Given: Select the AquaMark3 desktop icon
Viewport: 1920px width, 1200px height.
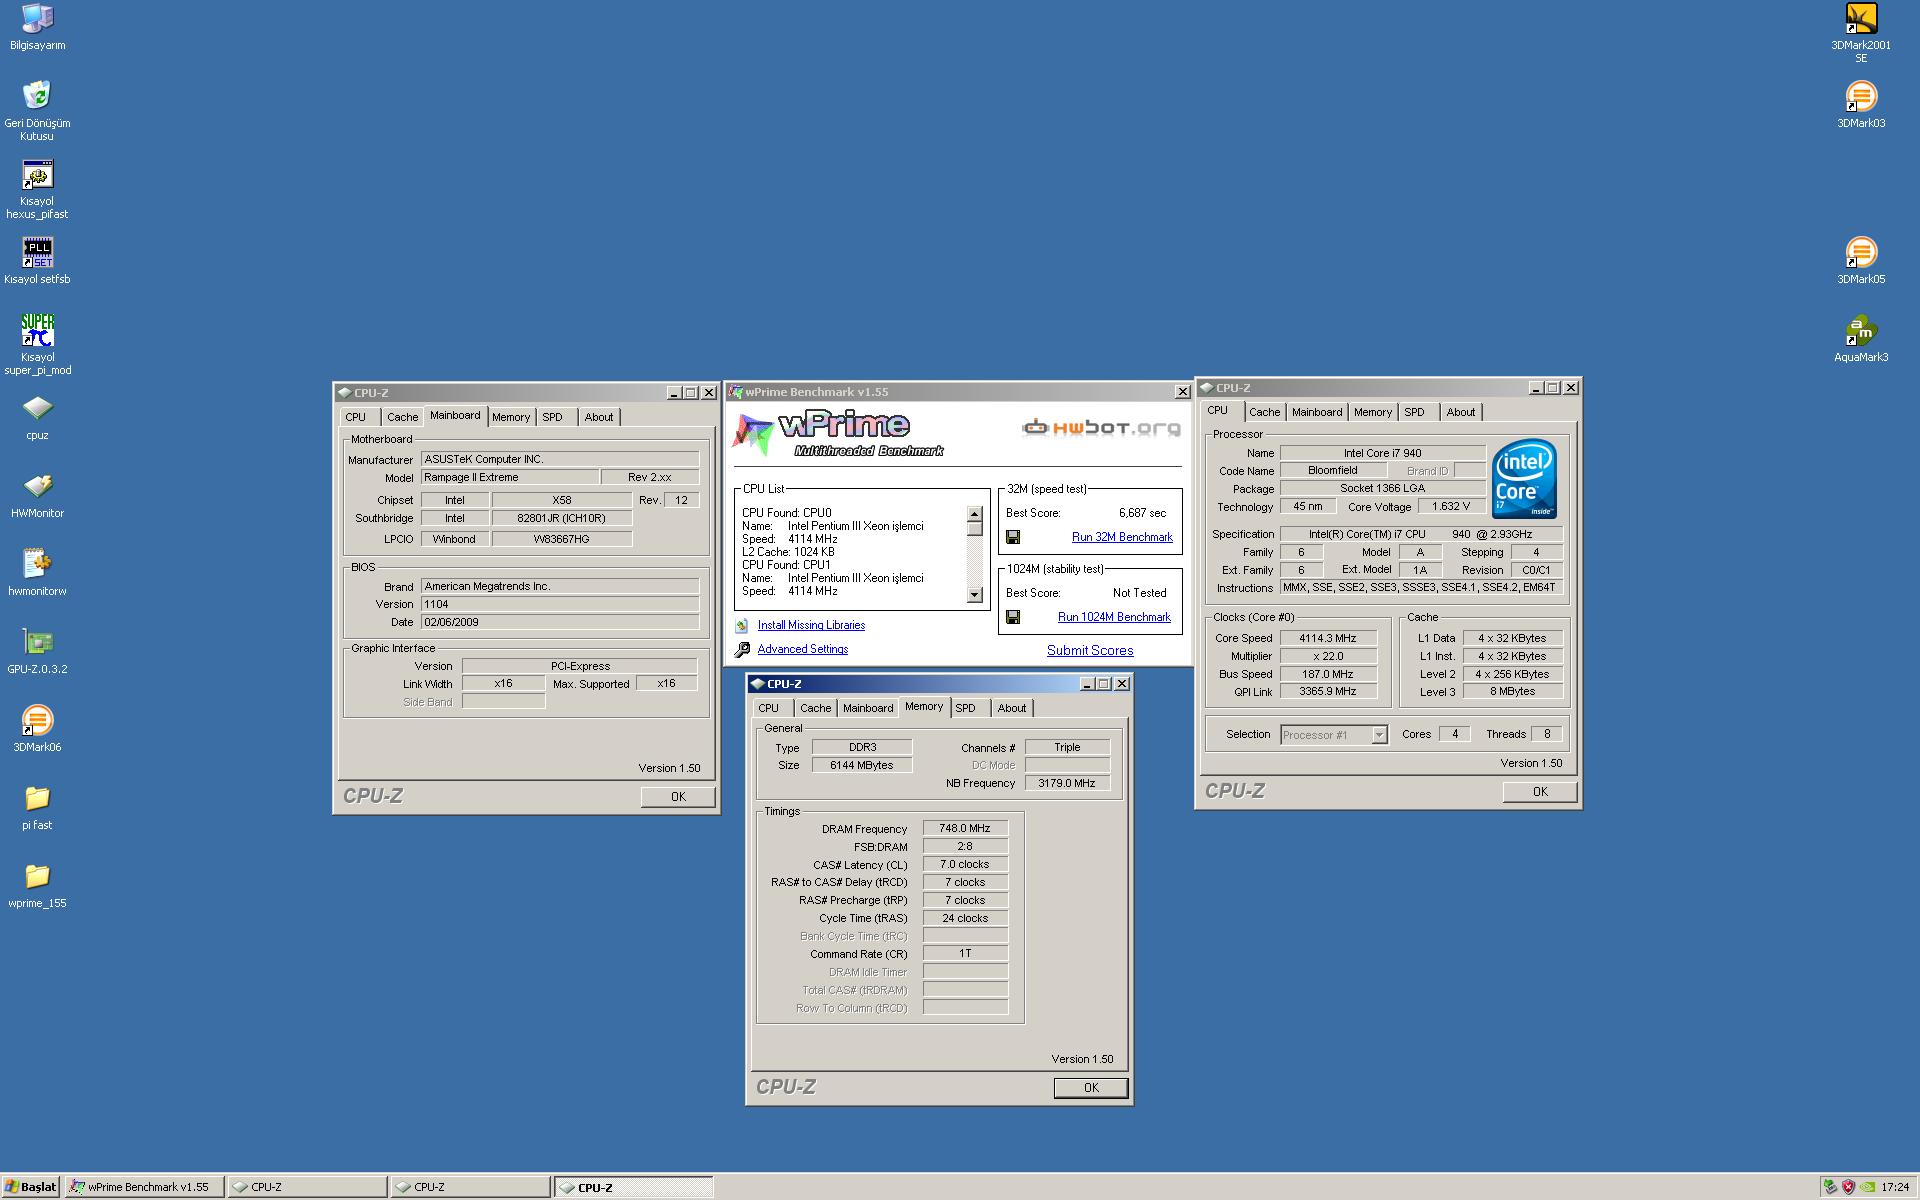Looking at the screenshot, I should pyautogui.click(x=1861, y=330).
